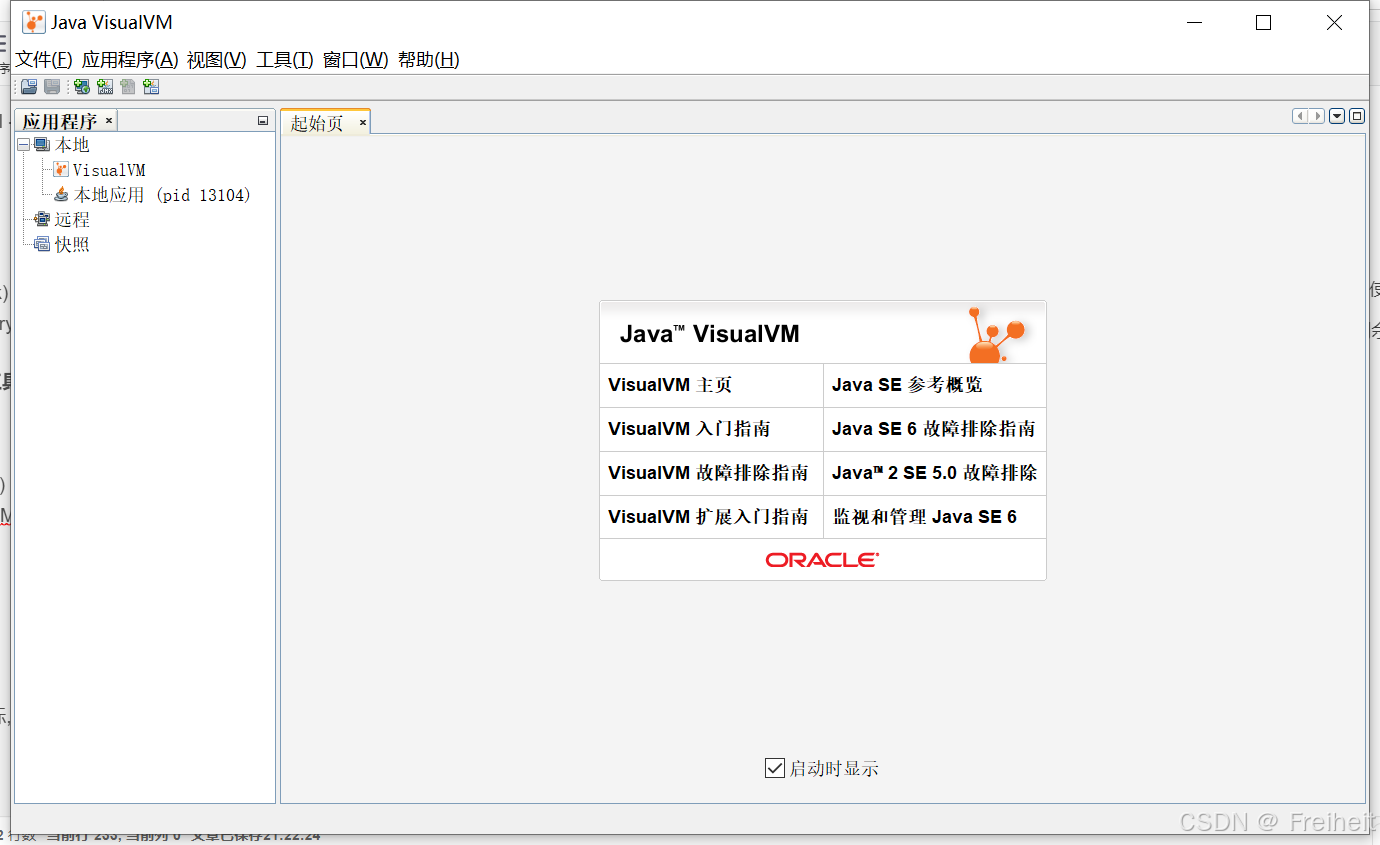Click the greyed Add core dump toolbar icon
This screenshot has height=845, width=1380.
click(x=128, y=87)
